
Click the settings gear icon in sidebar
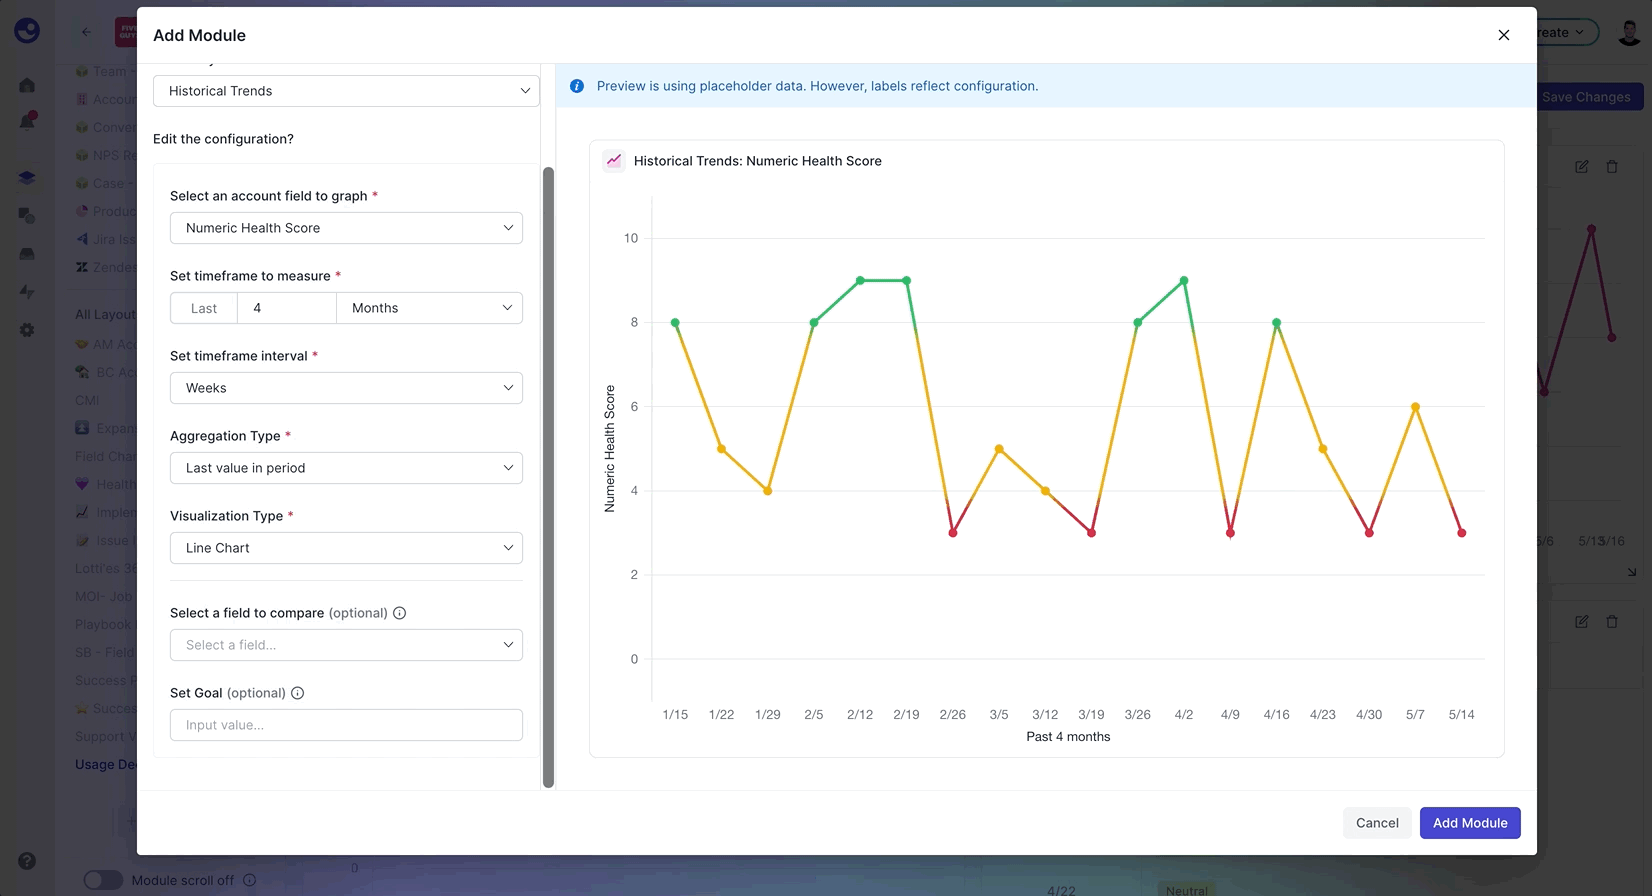(27, 330)
